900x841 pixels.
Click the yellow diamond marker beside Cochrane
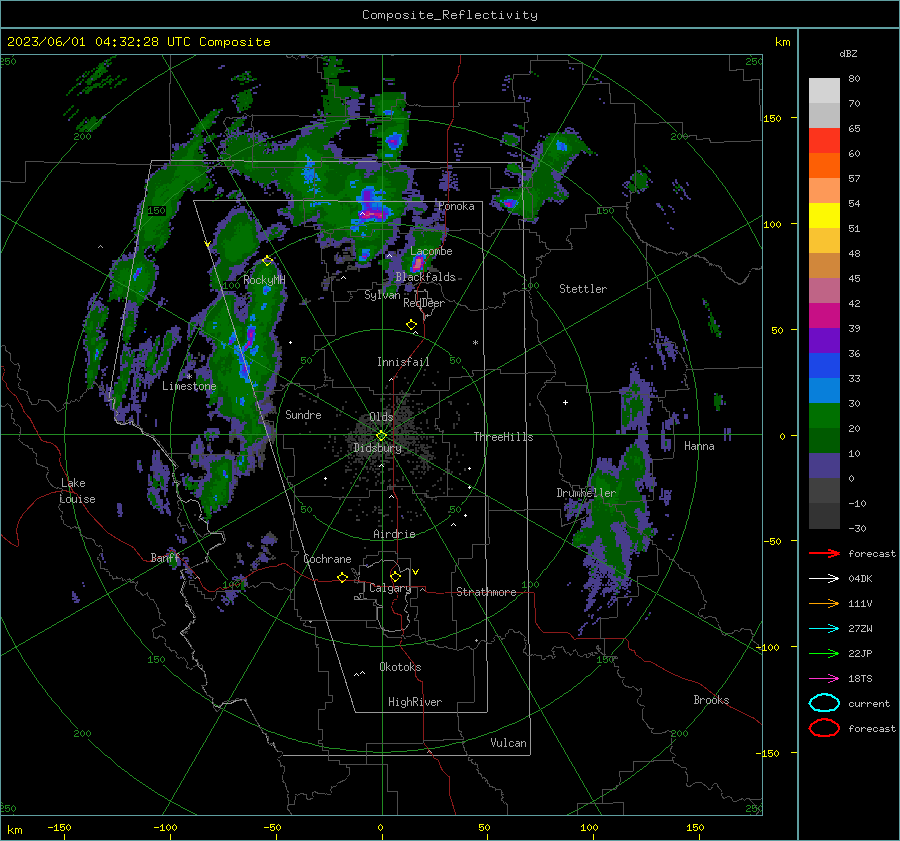coord(342,577)
